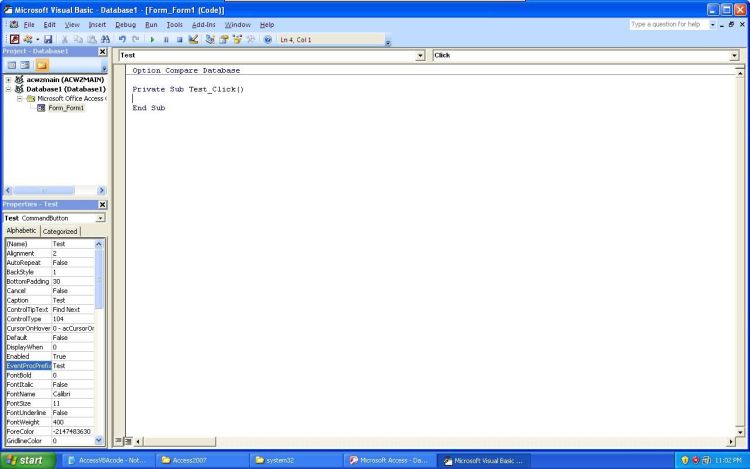Click Full Module View button in code window

[128, 441]
